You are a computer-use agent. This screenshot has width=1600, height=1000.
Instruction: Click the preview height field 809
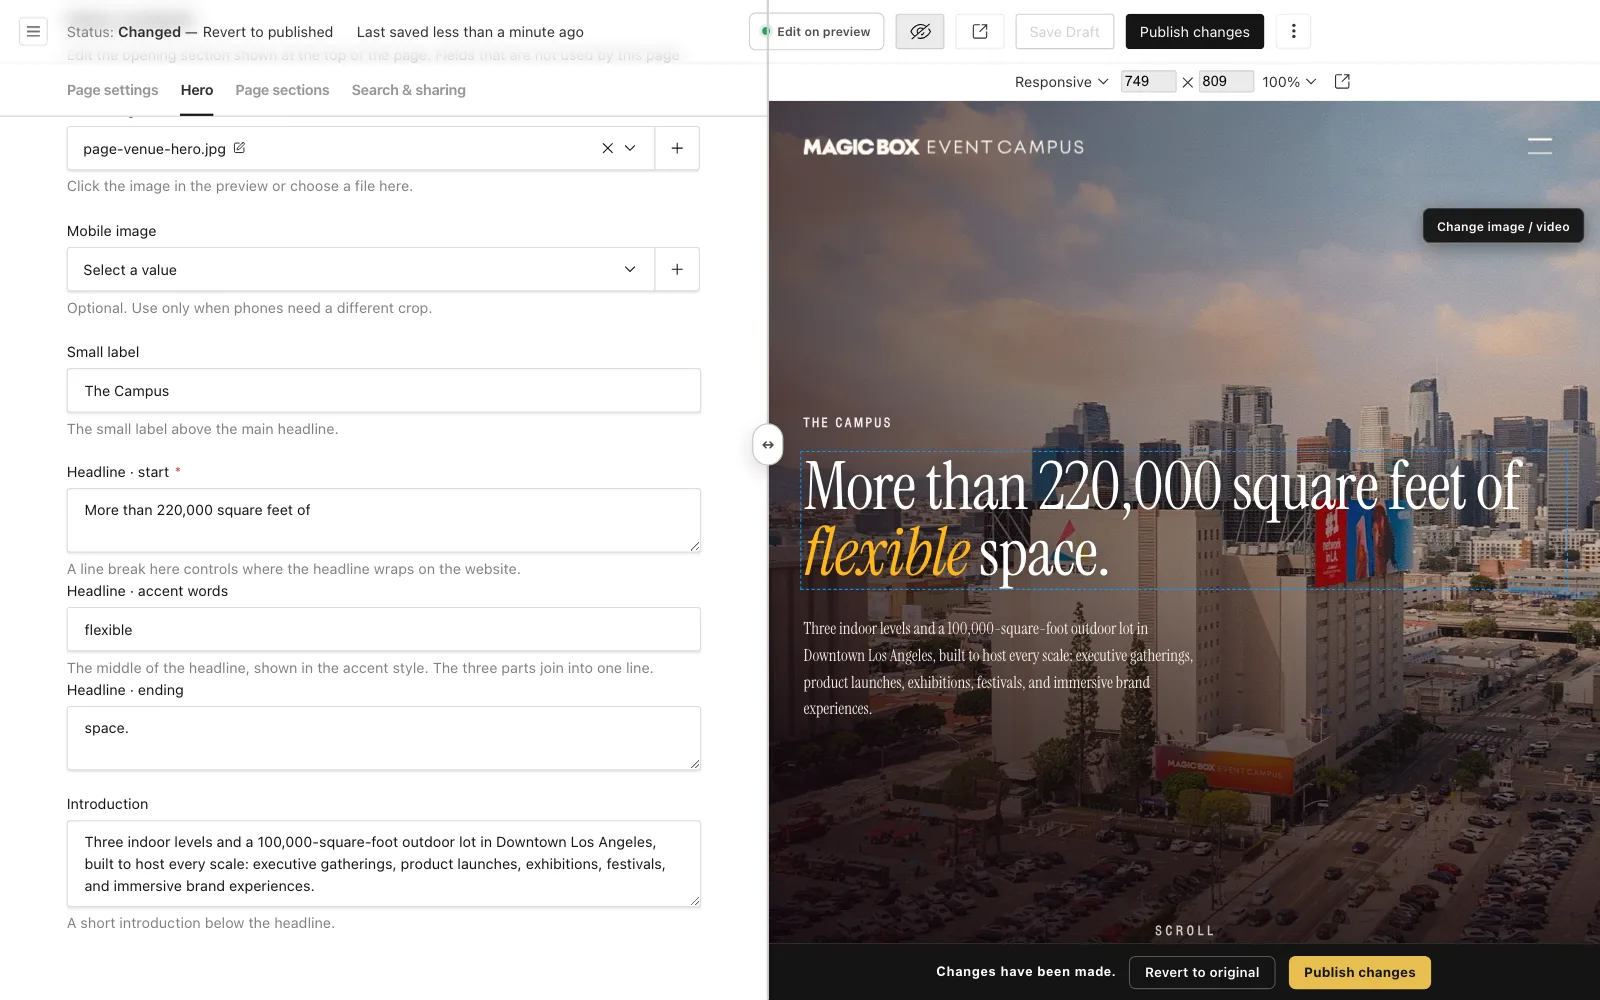click(1225, 81)
